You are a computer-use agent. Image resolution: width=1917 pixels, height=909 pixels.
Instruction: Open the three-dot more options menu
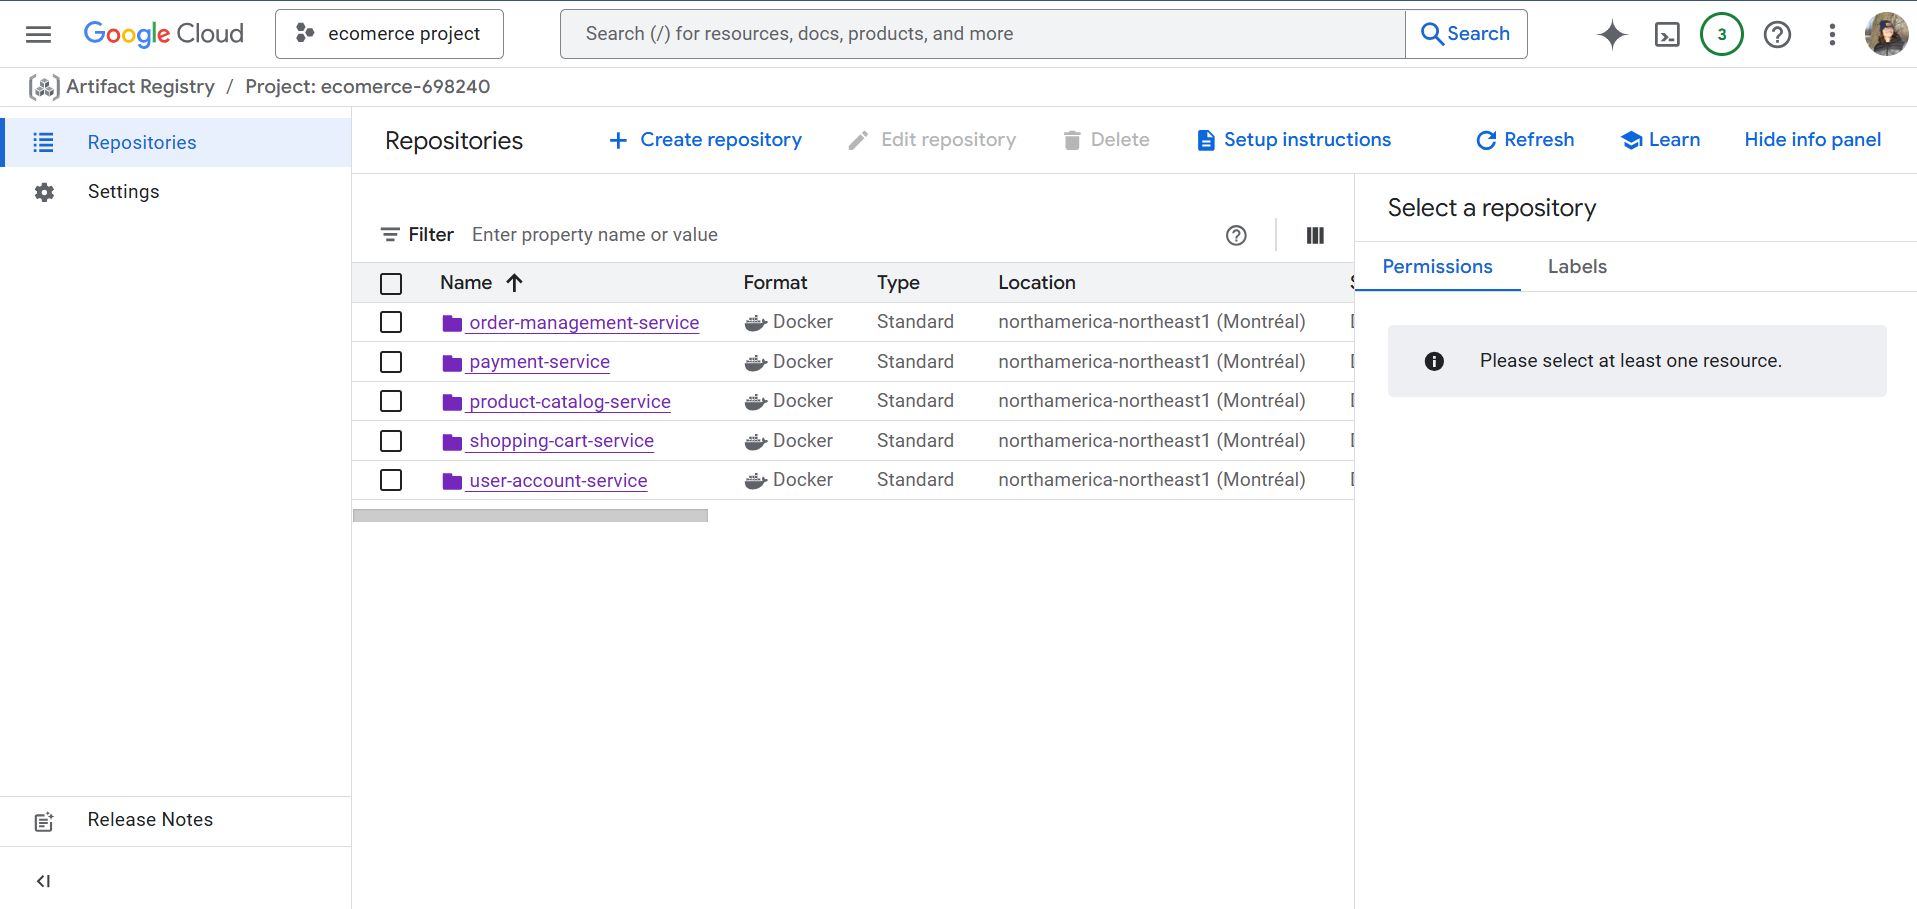pos(1832,35)
